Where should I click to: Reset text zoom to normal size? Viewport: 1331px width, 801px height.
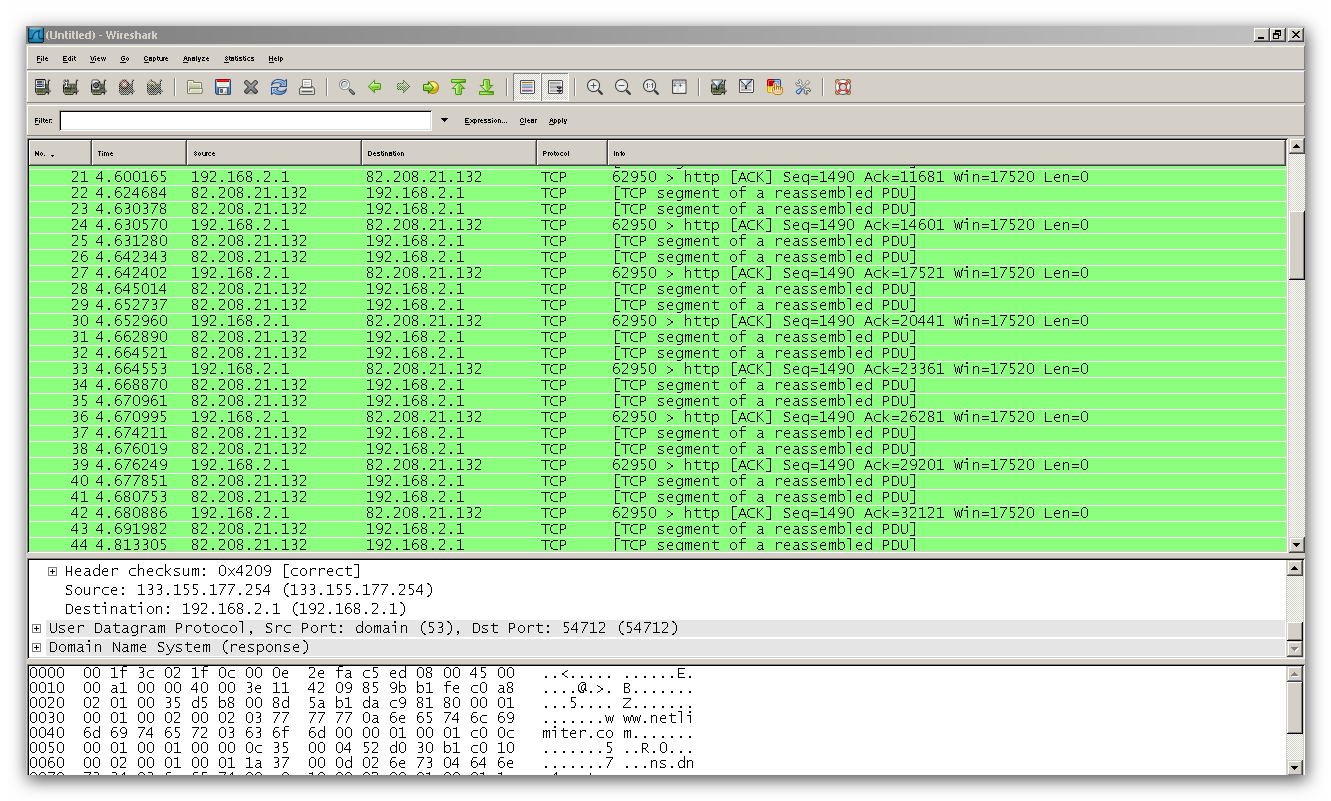[x=651, y=87]
